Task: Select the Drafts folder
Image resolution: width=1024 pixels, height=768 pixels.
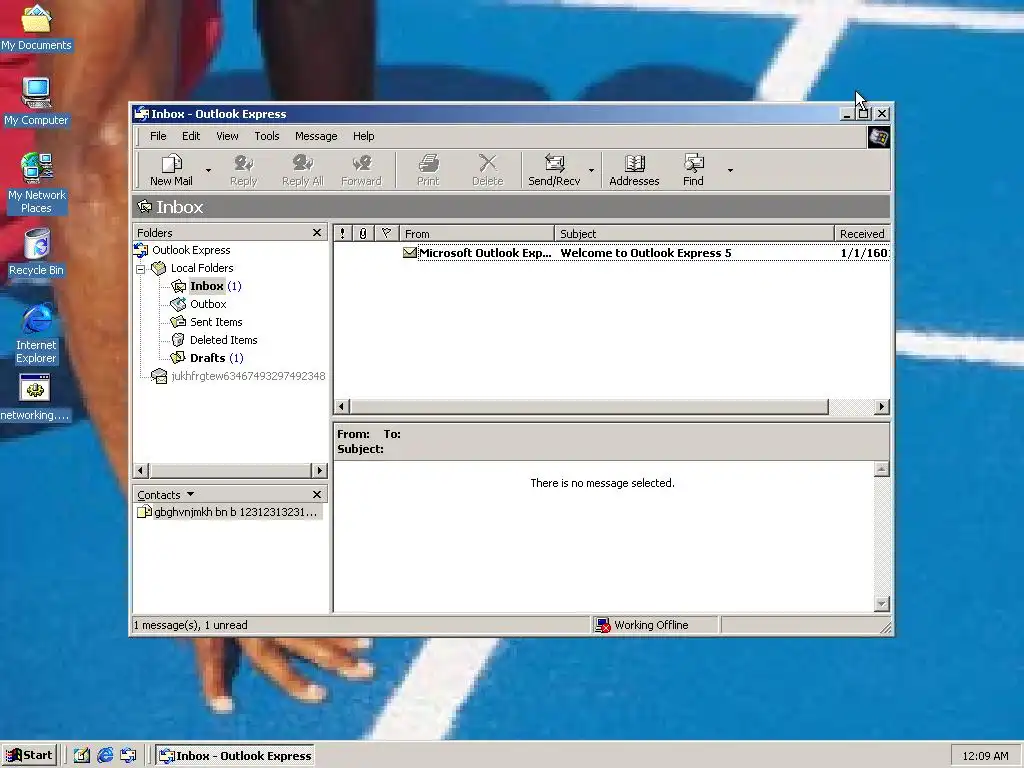Action: coord(207,358)
